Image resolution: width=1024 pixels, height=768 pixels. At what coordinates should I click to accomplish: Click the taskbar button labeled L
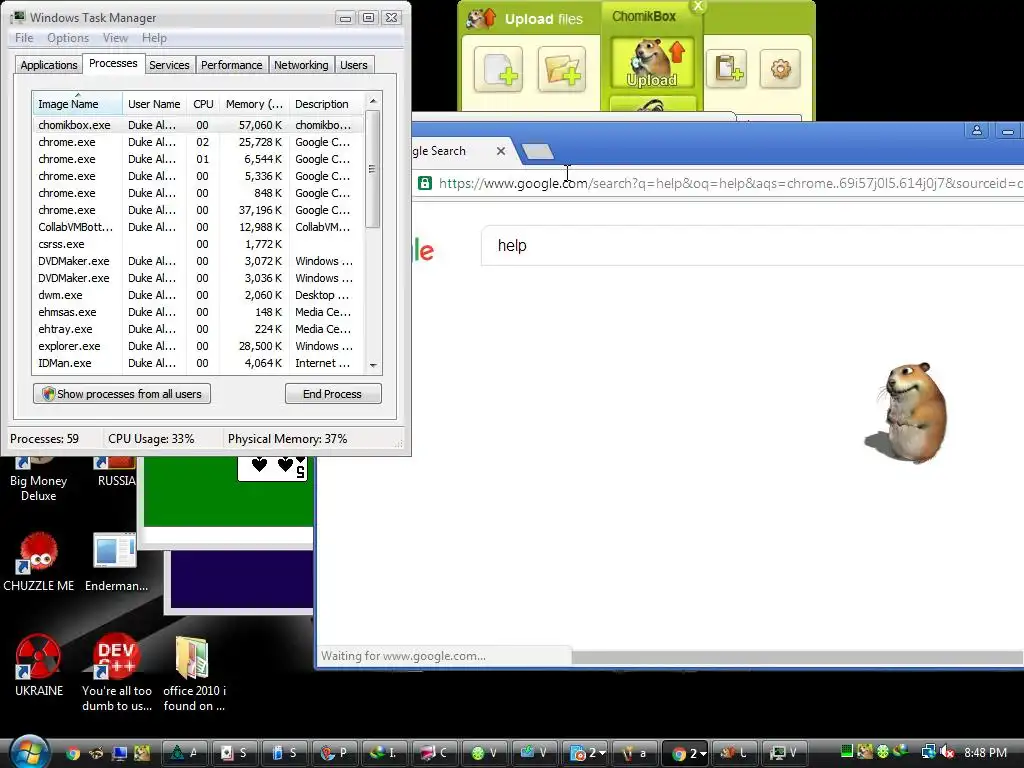(x=734, y=753)
